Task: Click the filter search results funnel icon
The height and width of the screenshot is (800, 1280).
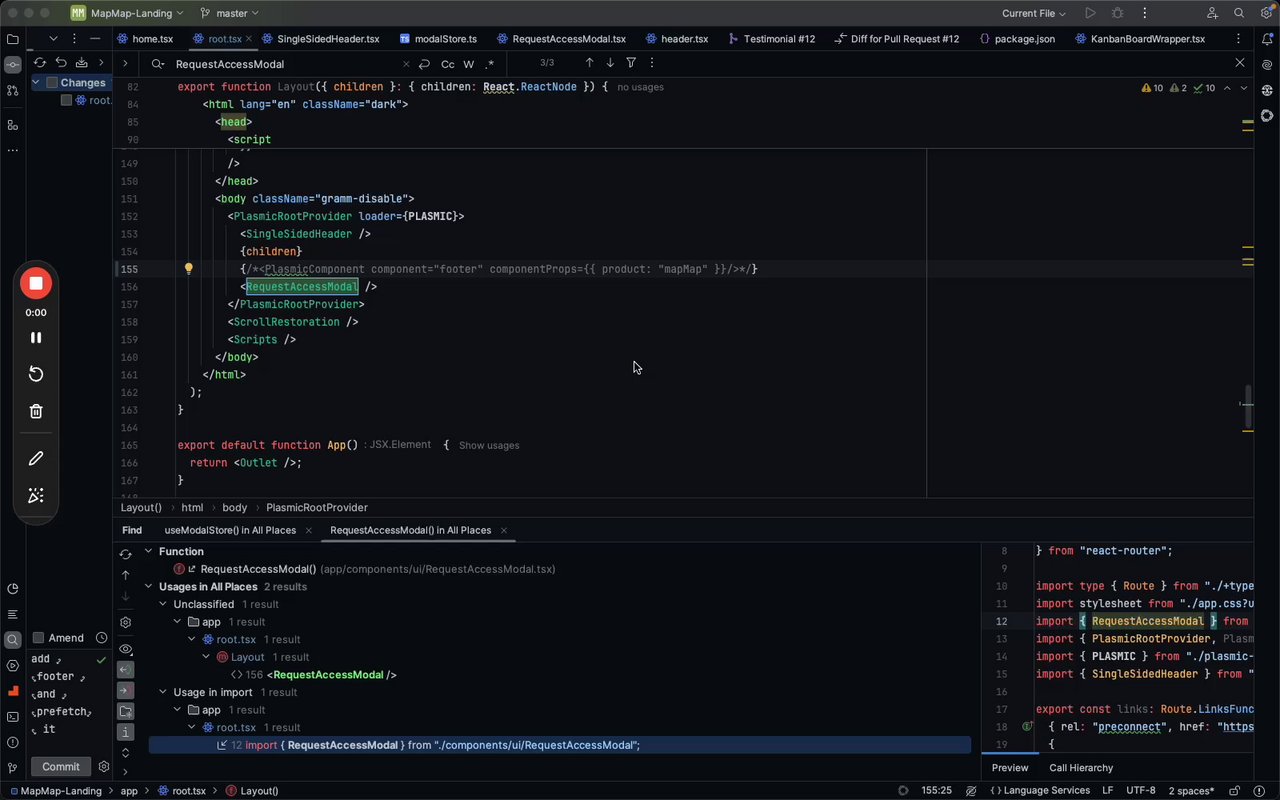Action: (x=631, y=63)
